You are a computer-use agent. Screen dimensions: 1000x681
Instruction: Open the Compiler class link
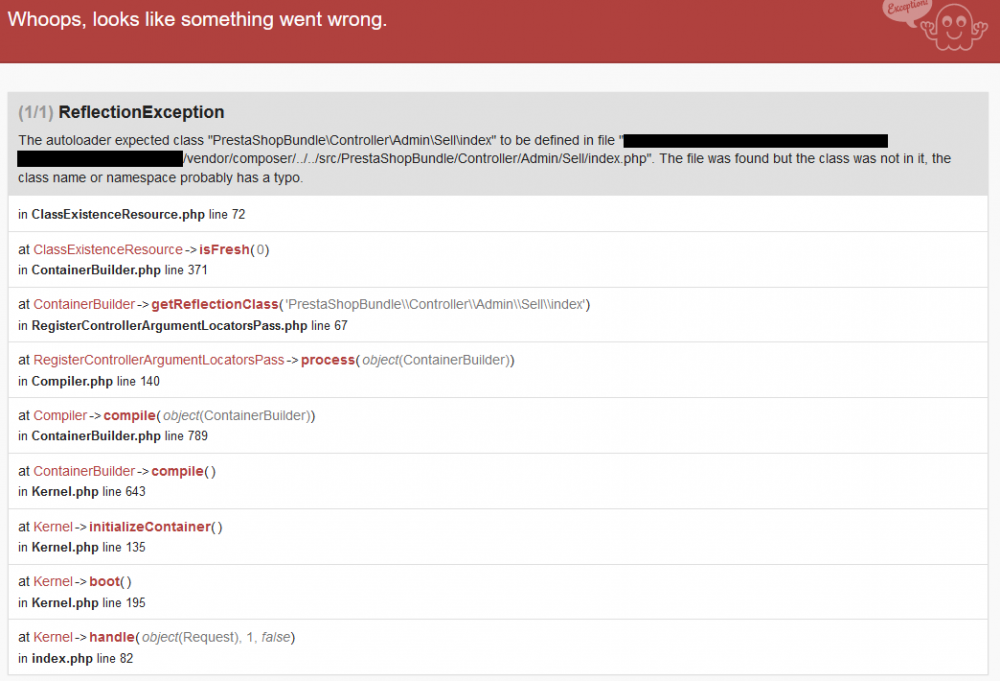coord(57,415)
